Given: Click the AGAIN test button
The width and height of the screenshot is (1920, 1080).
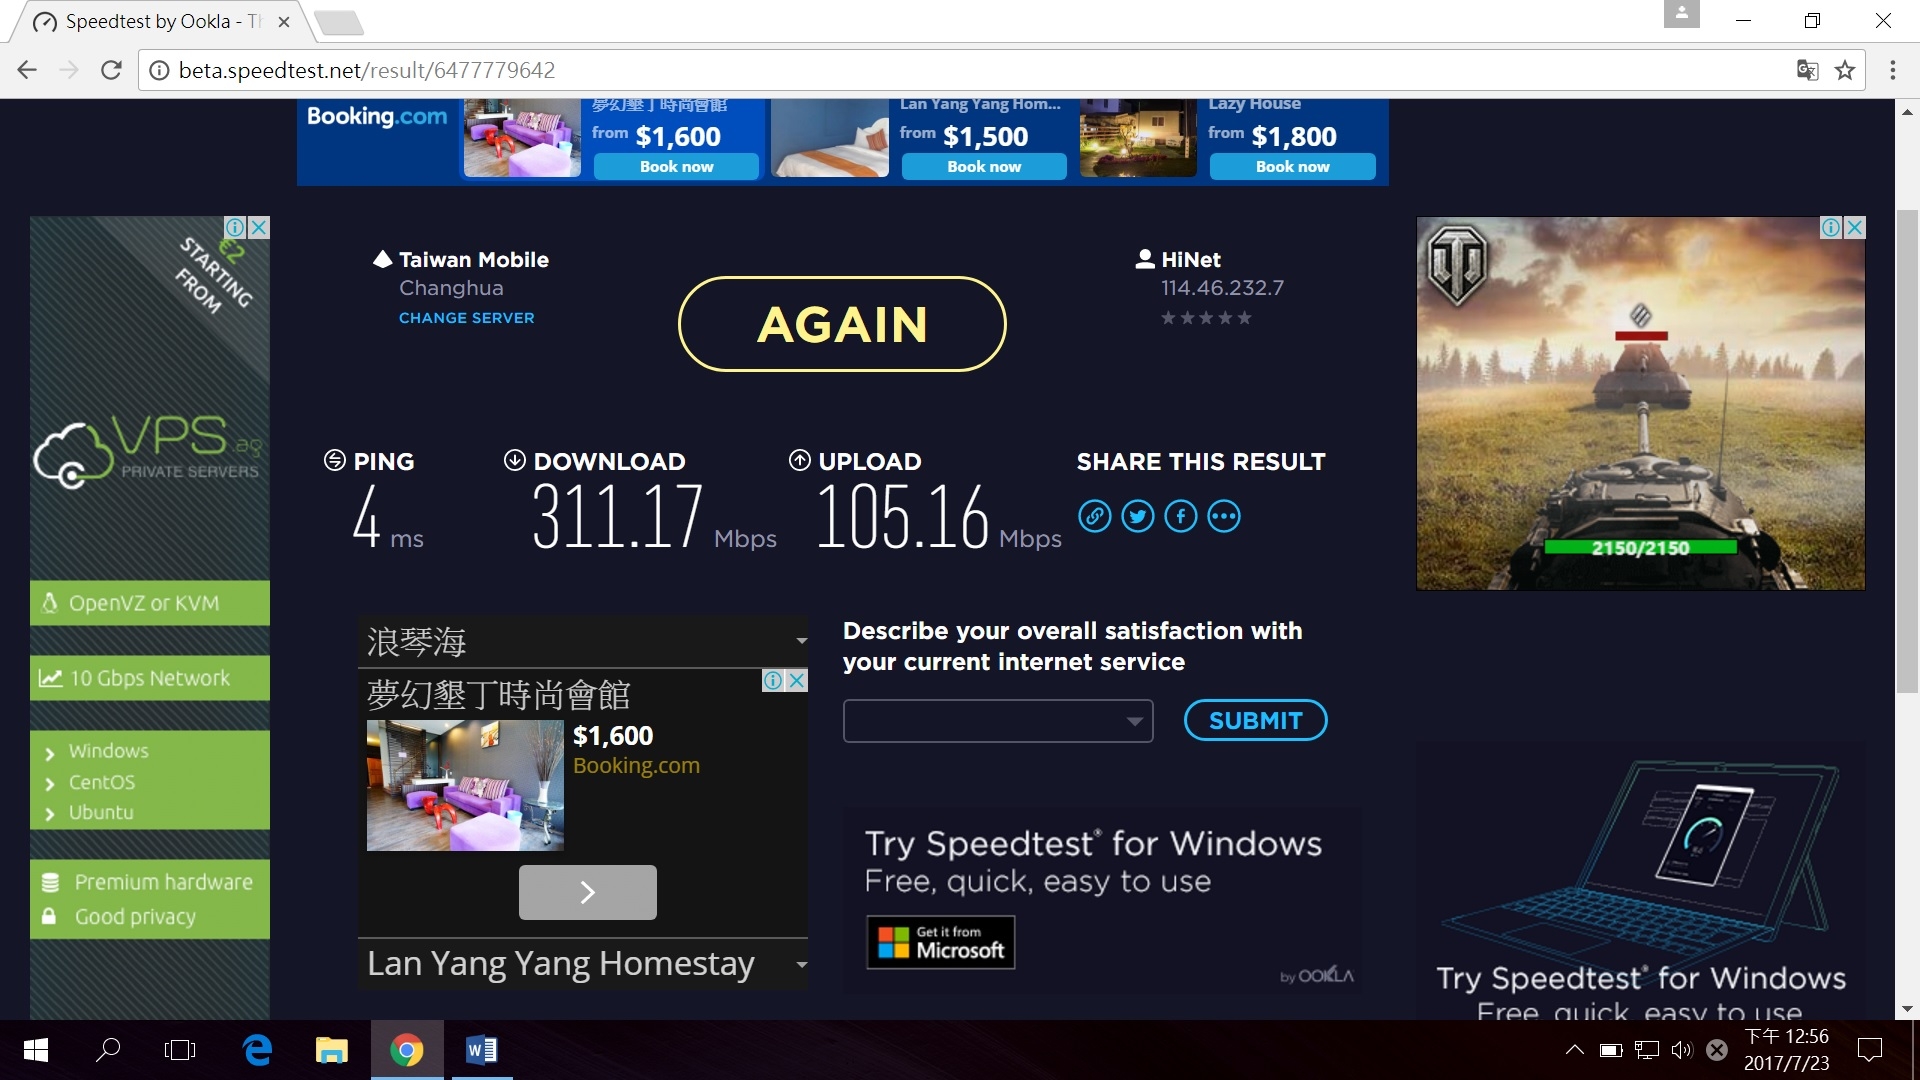Looking at the screenshot, I should click(x=842, y=324).
